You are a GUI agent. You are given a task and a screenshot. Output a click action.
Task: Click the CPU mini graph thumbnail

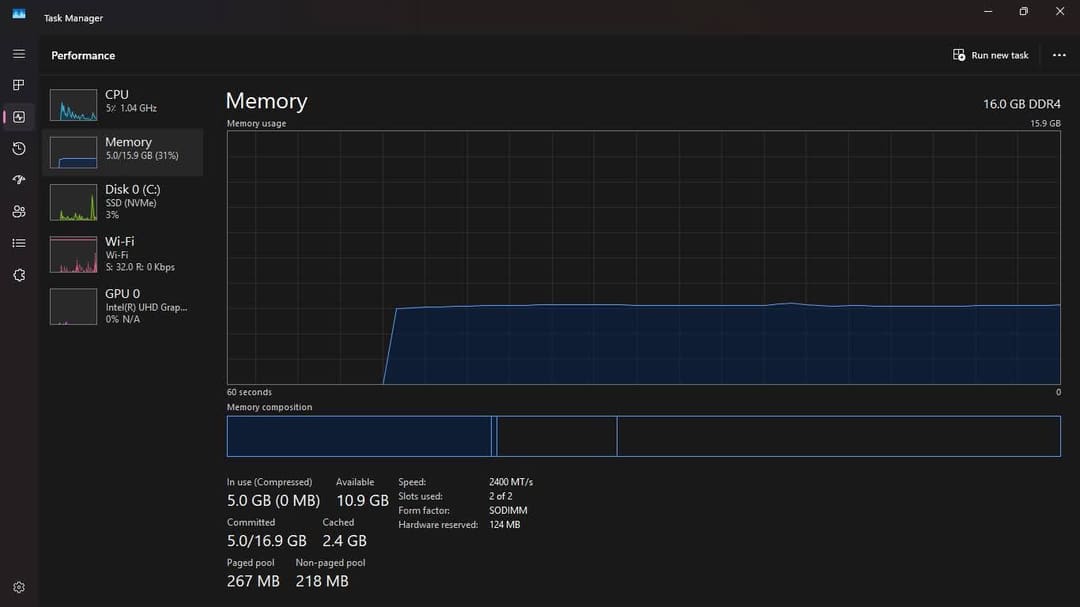tap(73, 105)
